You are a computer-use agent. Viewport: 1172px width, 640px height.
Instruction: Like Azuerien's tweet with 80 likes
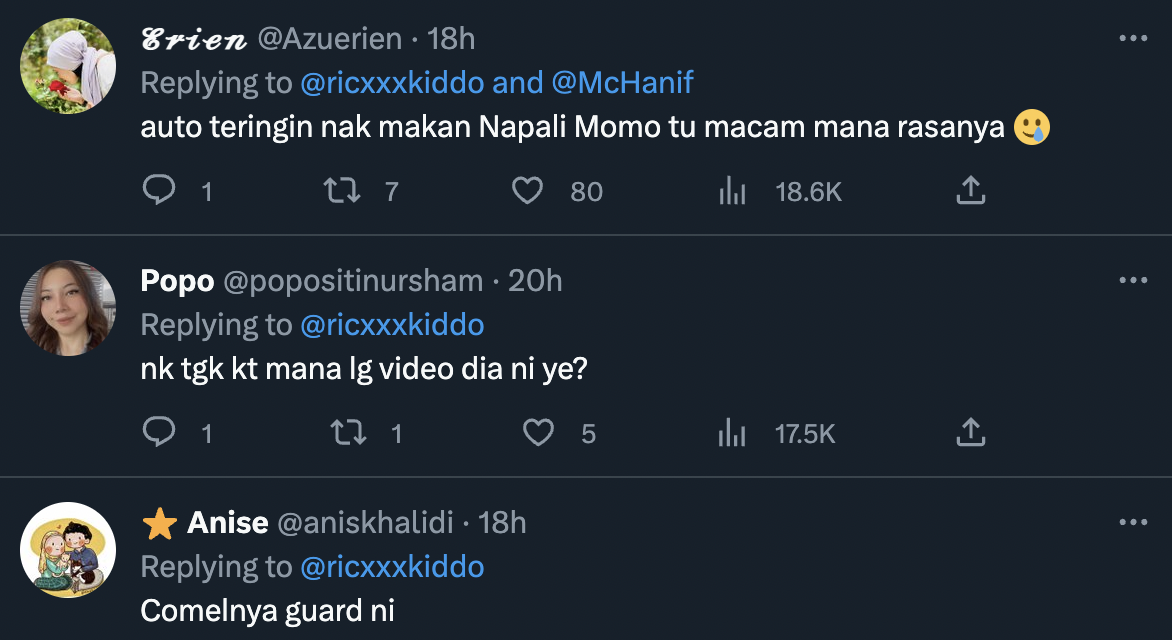point(528,190)
